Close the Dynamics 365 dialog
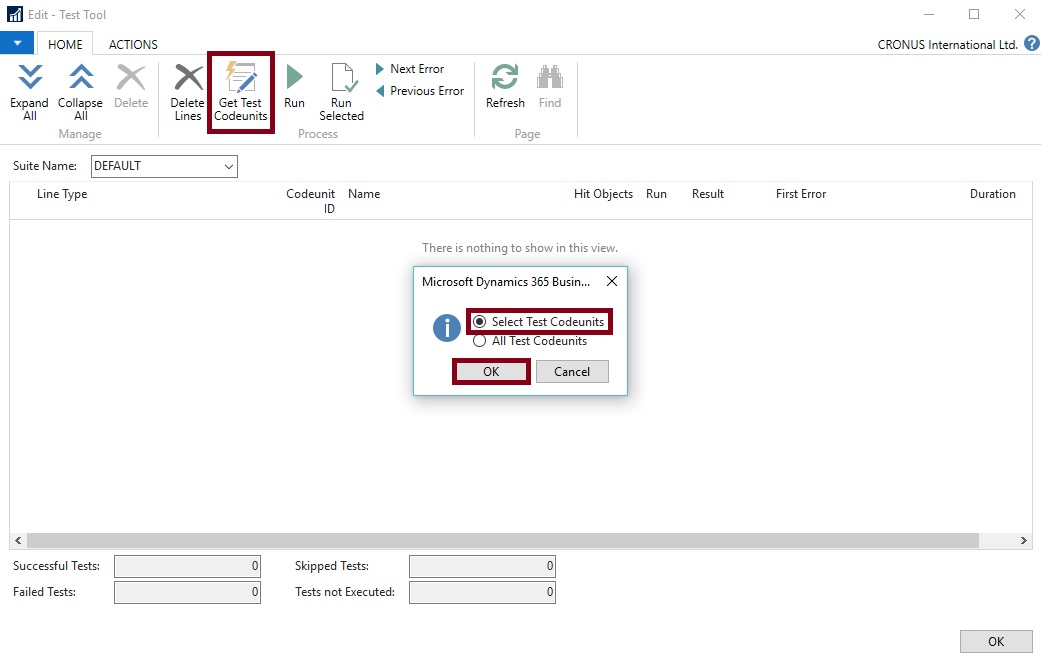 [x=612, y=282]
